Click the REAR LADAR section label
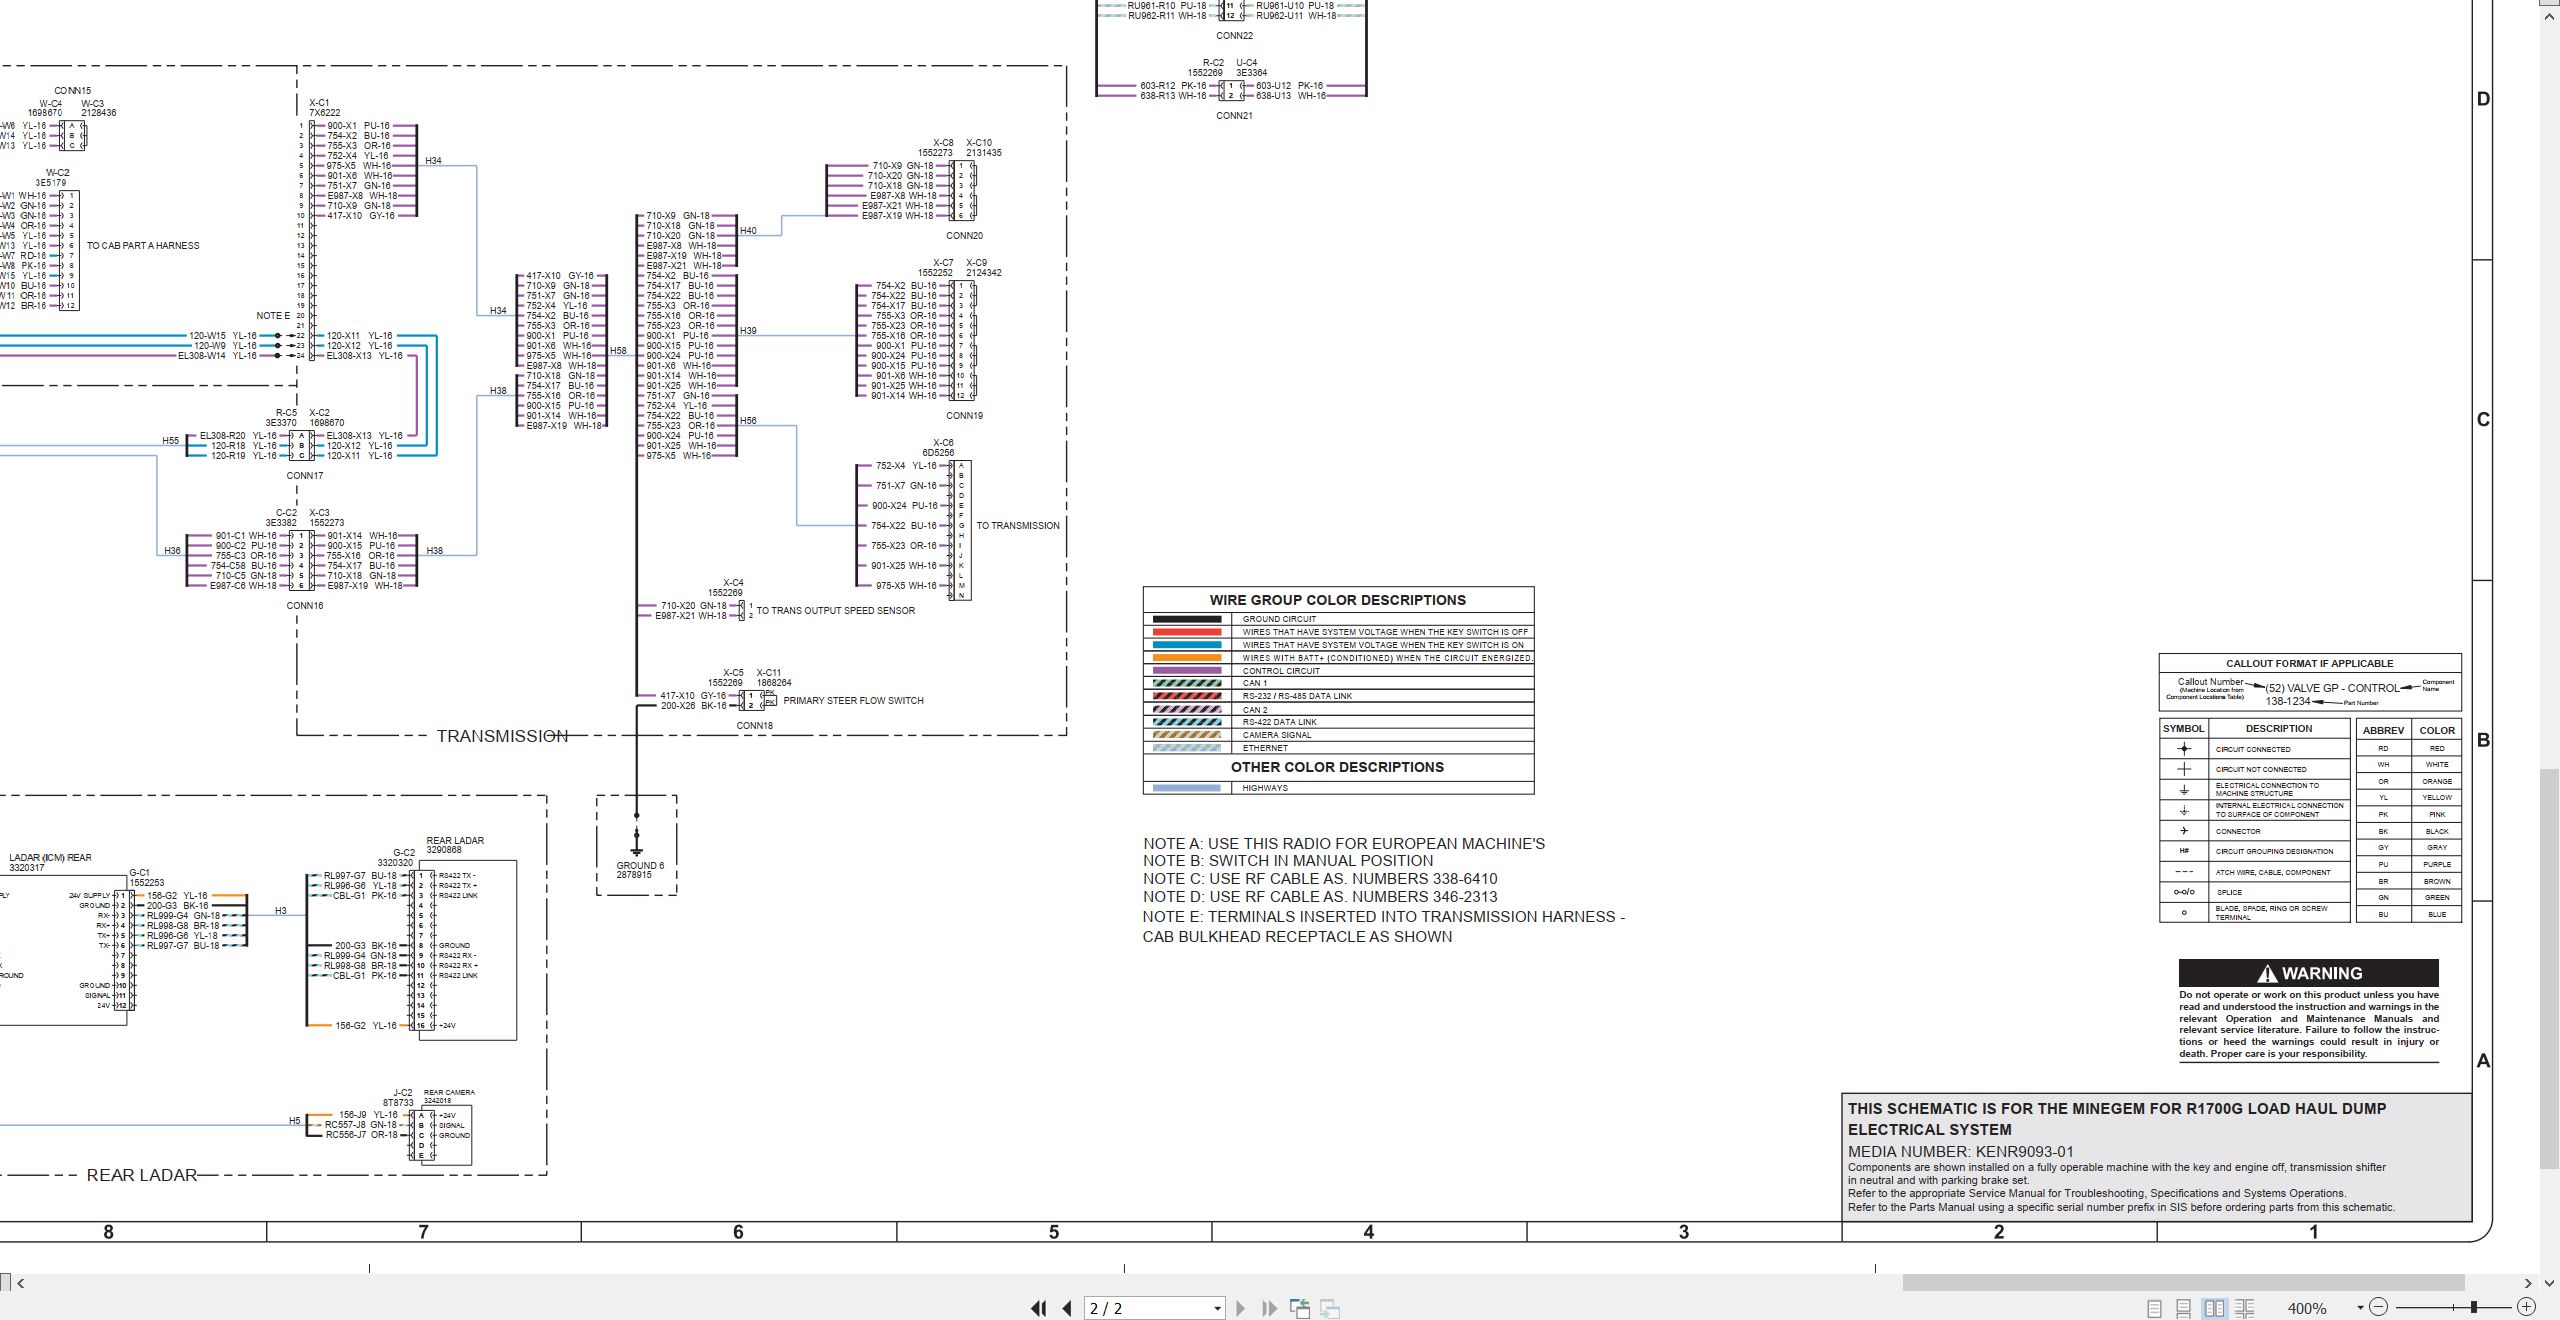 pos(142,1175)
